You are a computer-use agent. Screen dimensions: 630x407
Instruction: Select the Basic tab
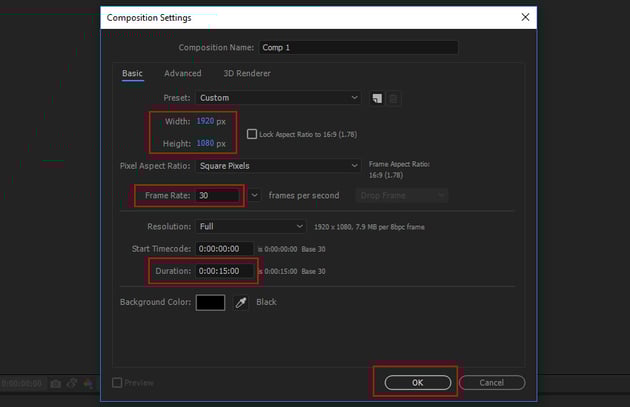(132, 73)
